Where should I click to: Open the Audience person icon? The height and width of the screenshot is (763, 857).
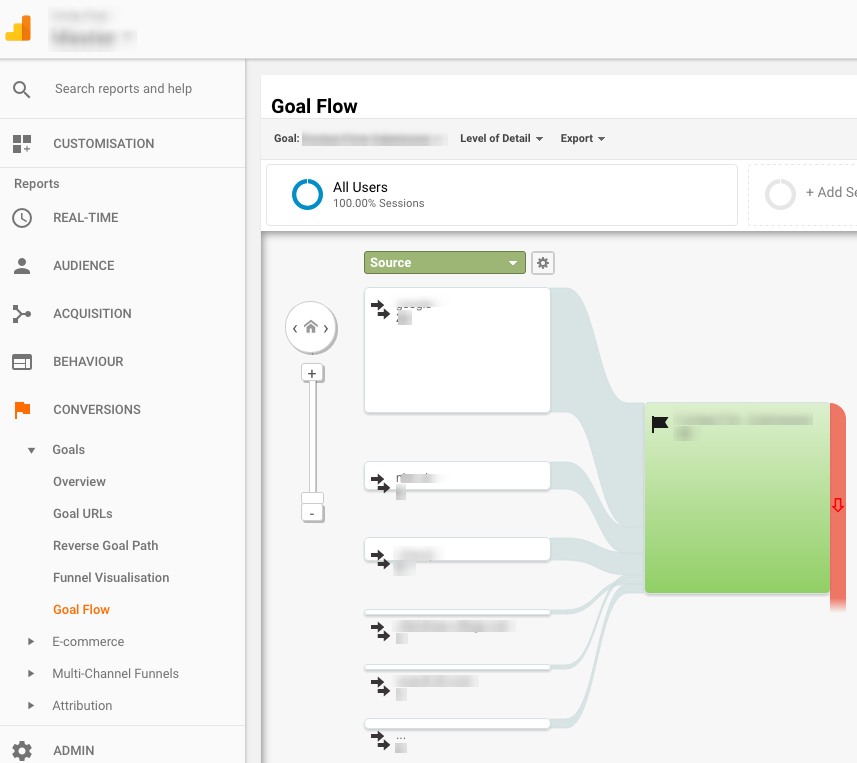pyautogui.click(x=22, y=265)
